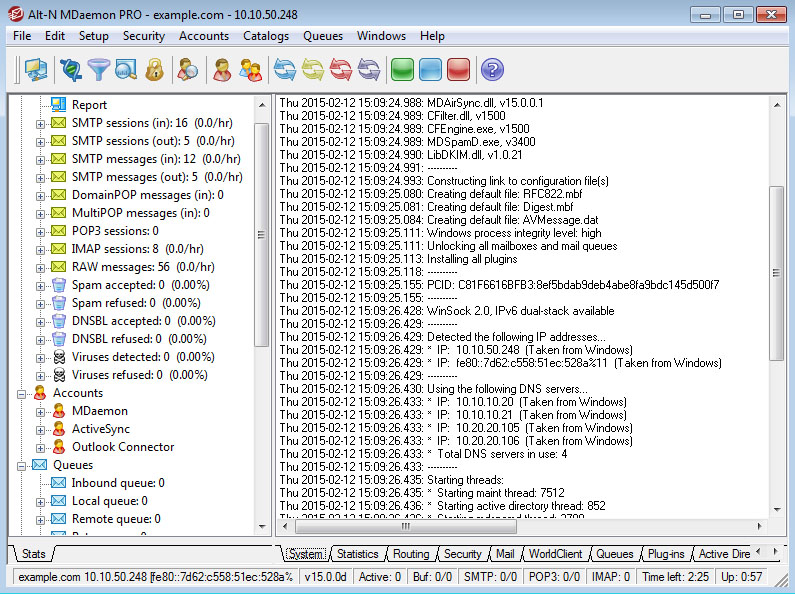
Task: Open the multiple users group icon
Action: pyautogui.click(x=250, y=70)
